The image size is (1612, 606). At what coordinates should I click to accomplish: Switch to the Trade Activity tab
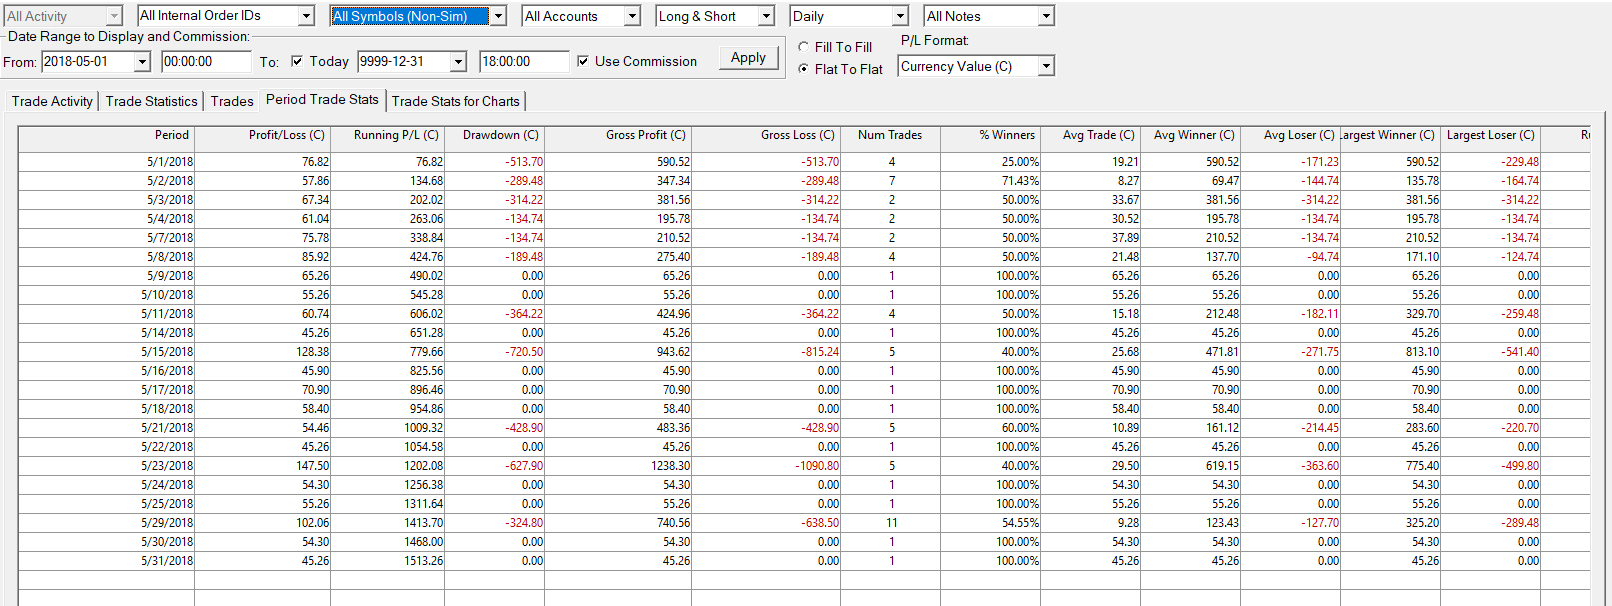[x=52, y=101]
